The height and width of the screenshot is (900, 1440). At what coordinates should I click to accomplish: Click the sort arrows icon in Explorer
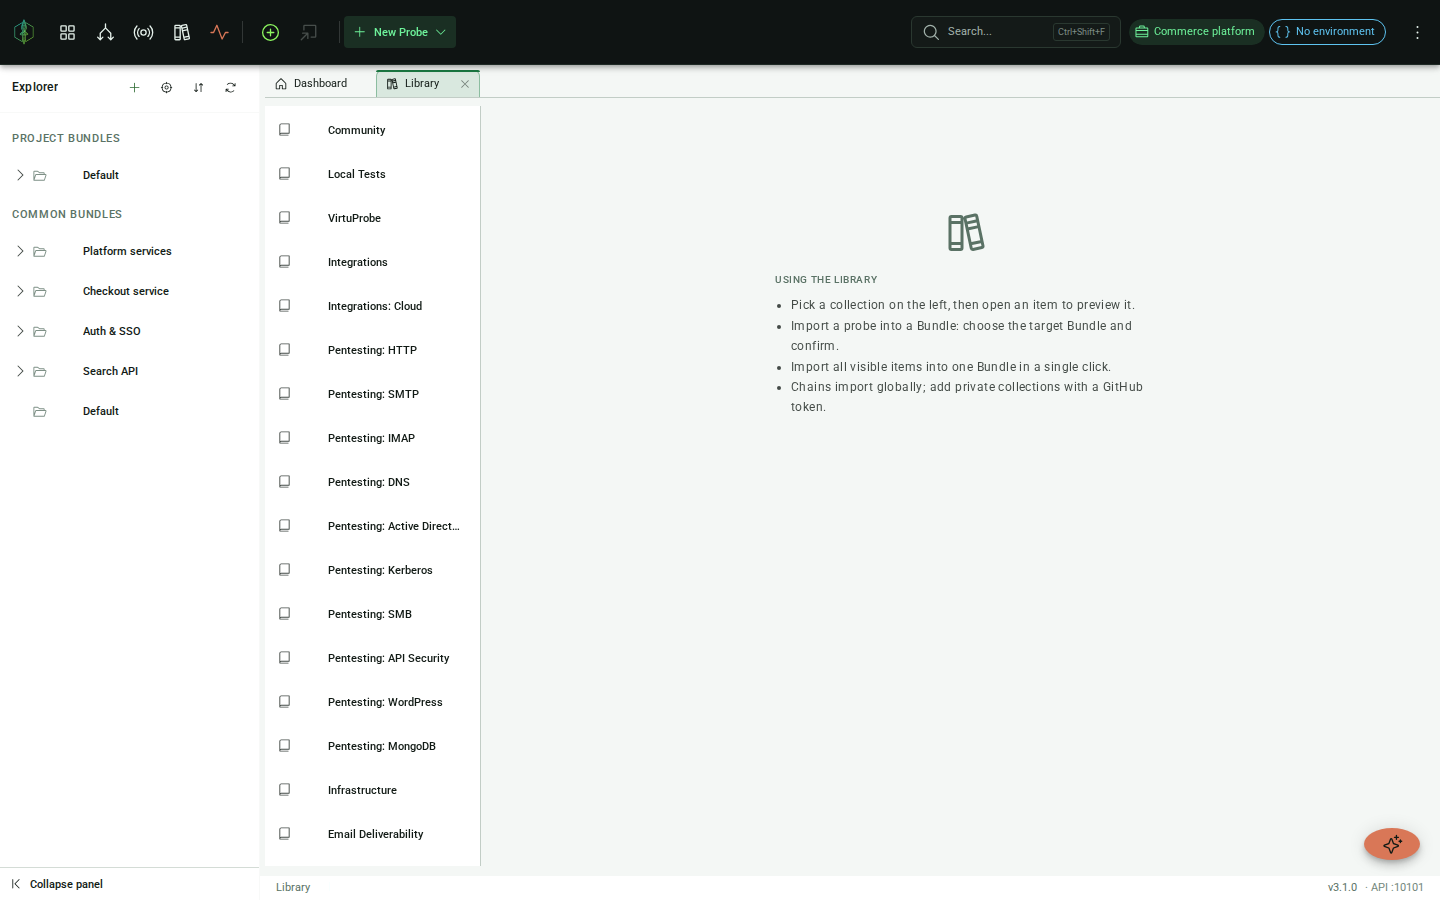point(198,87)
